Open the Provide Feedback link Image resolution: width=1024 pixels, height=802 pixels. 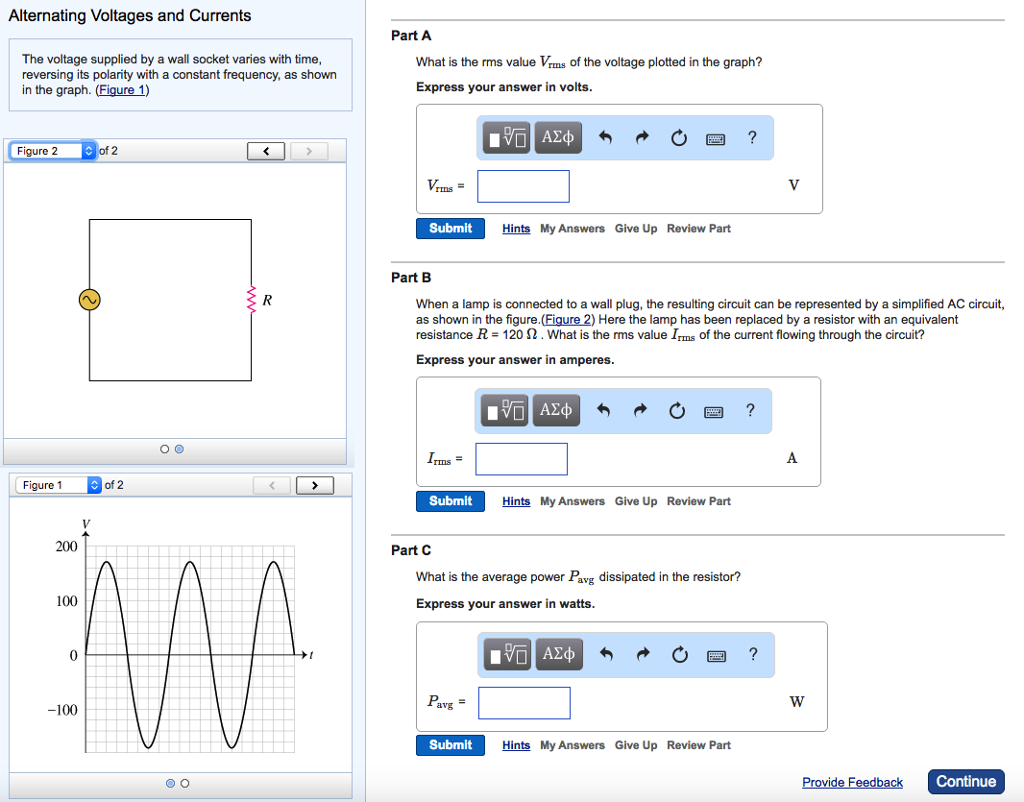(x=852, y=782)
